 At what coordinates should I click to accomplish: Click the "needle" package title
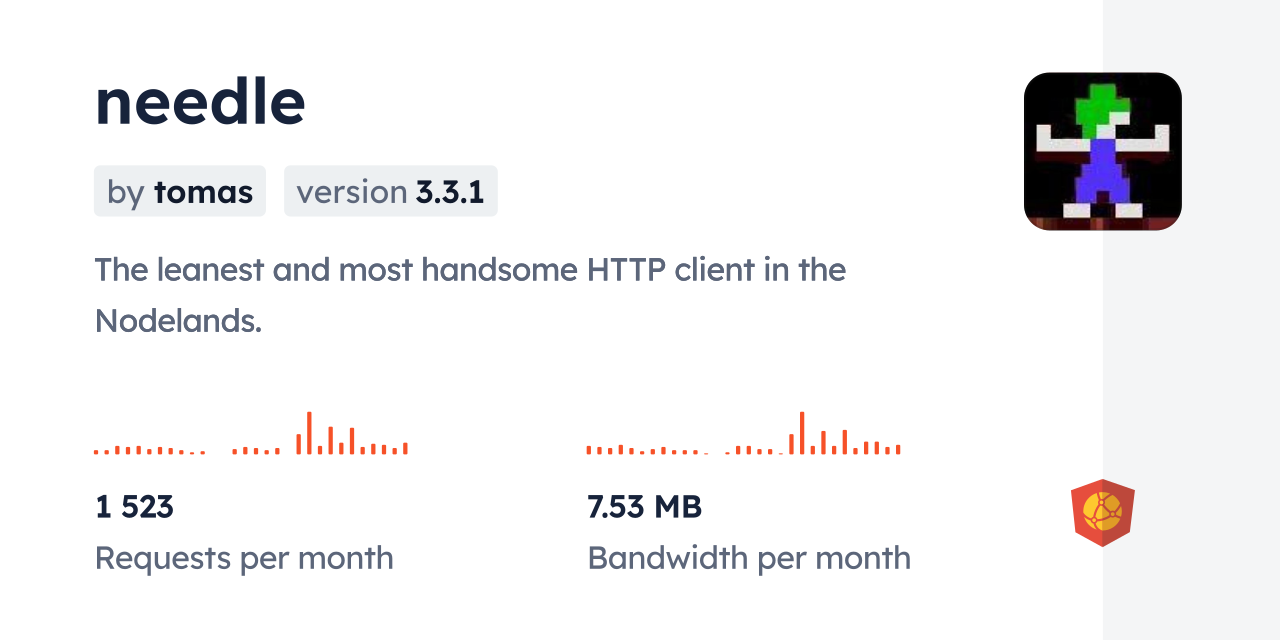pyautogui.click(x=200, y=102)
